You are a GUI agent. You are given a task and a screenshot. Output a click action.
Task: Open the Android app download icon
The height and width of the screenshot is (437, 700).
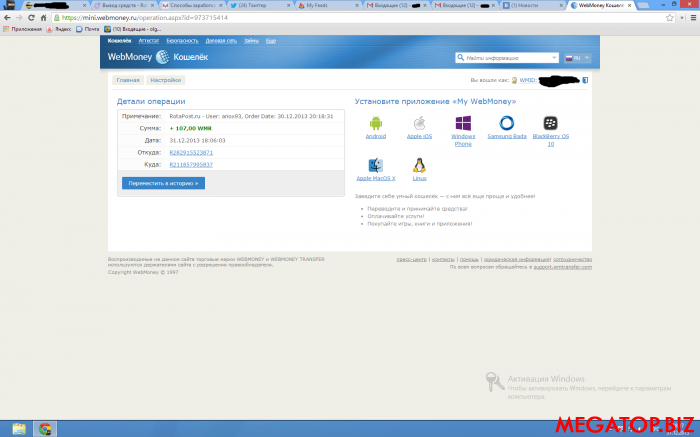tap(375, 123)
